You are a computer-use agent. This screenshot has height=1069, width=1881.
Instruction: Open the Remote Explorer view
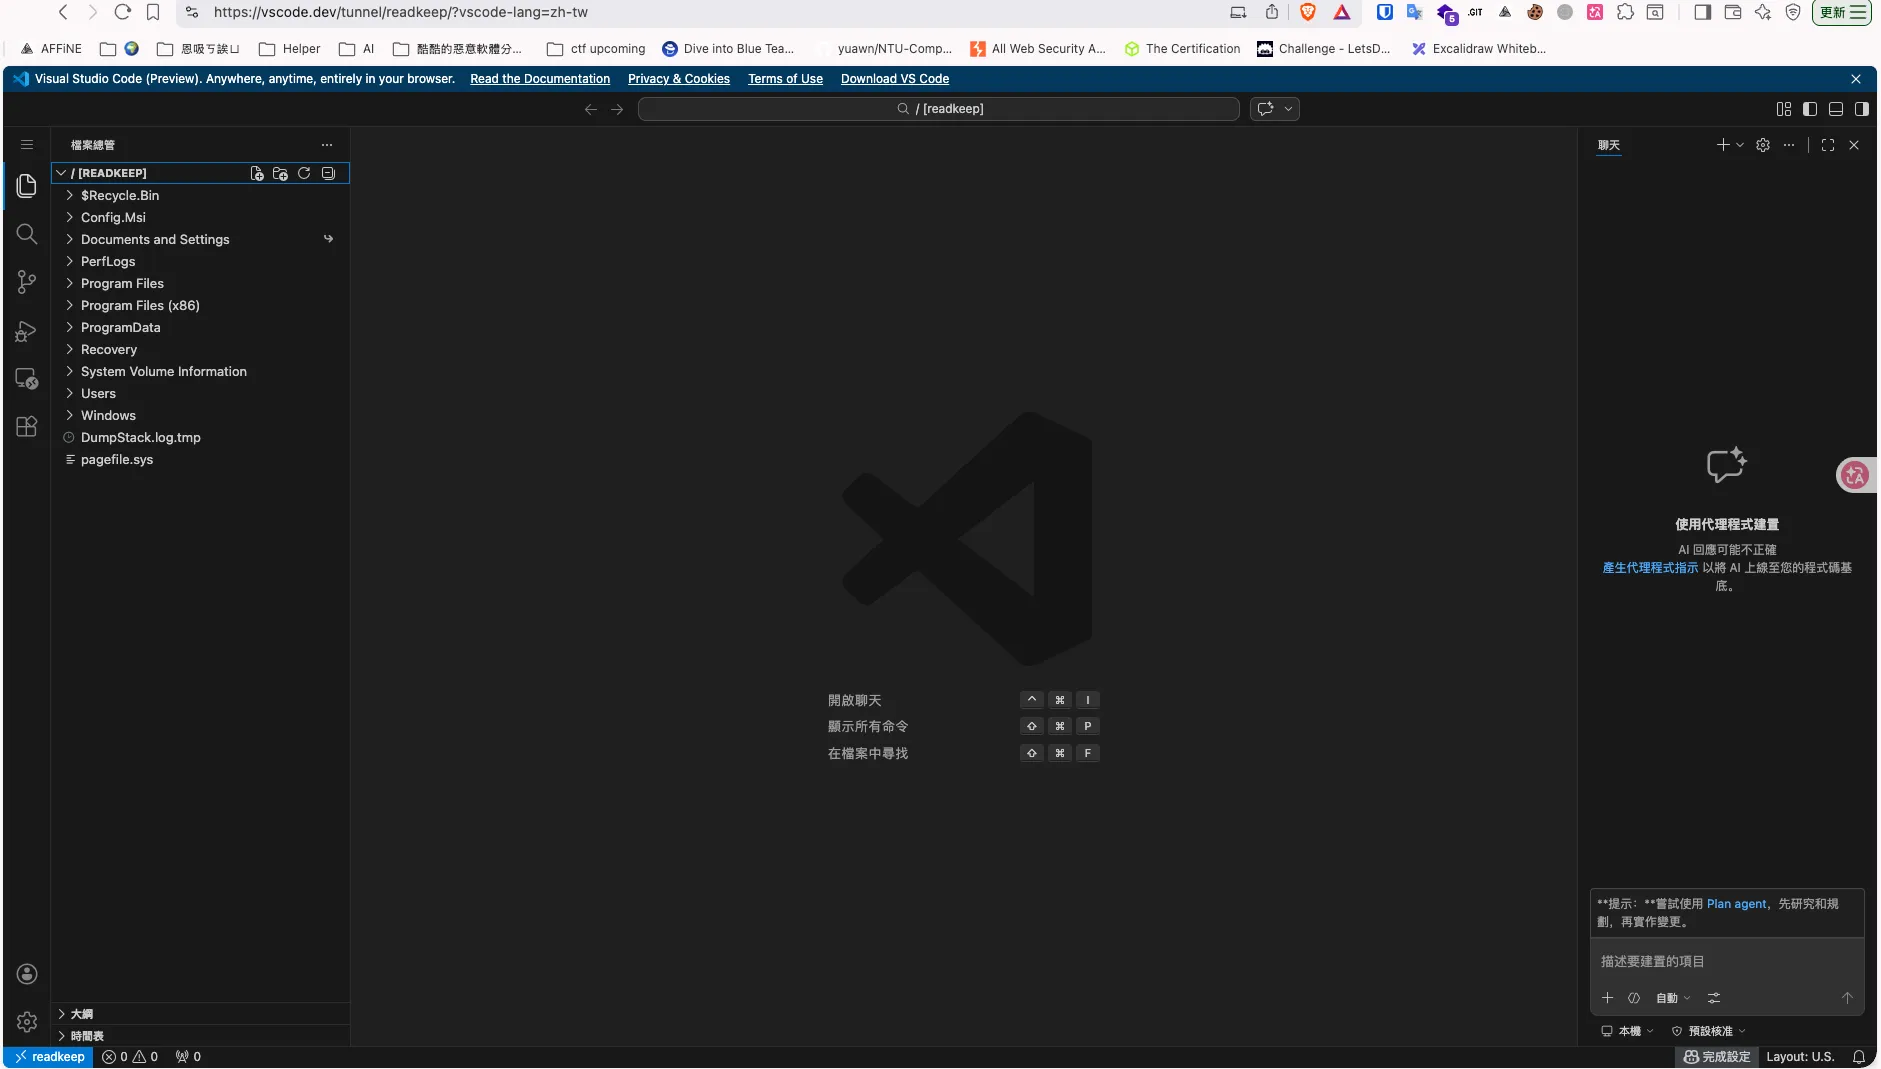pyautogui.click(x=27, y=378)
